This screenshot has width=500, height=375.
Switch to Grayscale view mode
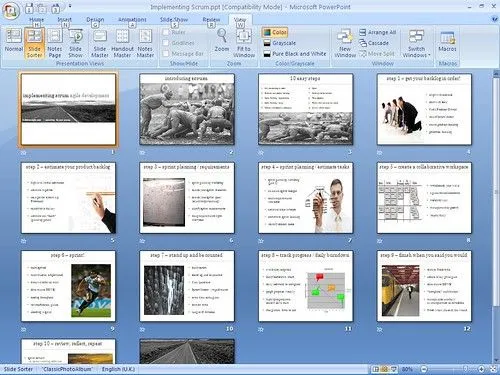(x=280, y=43)
